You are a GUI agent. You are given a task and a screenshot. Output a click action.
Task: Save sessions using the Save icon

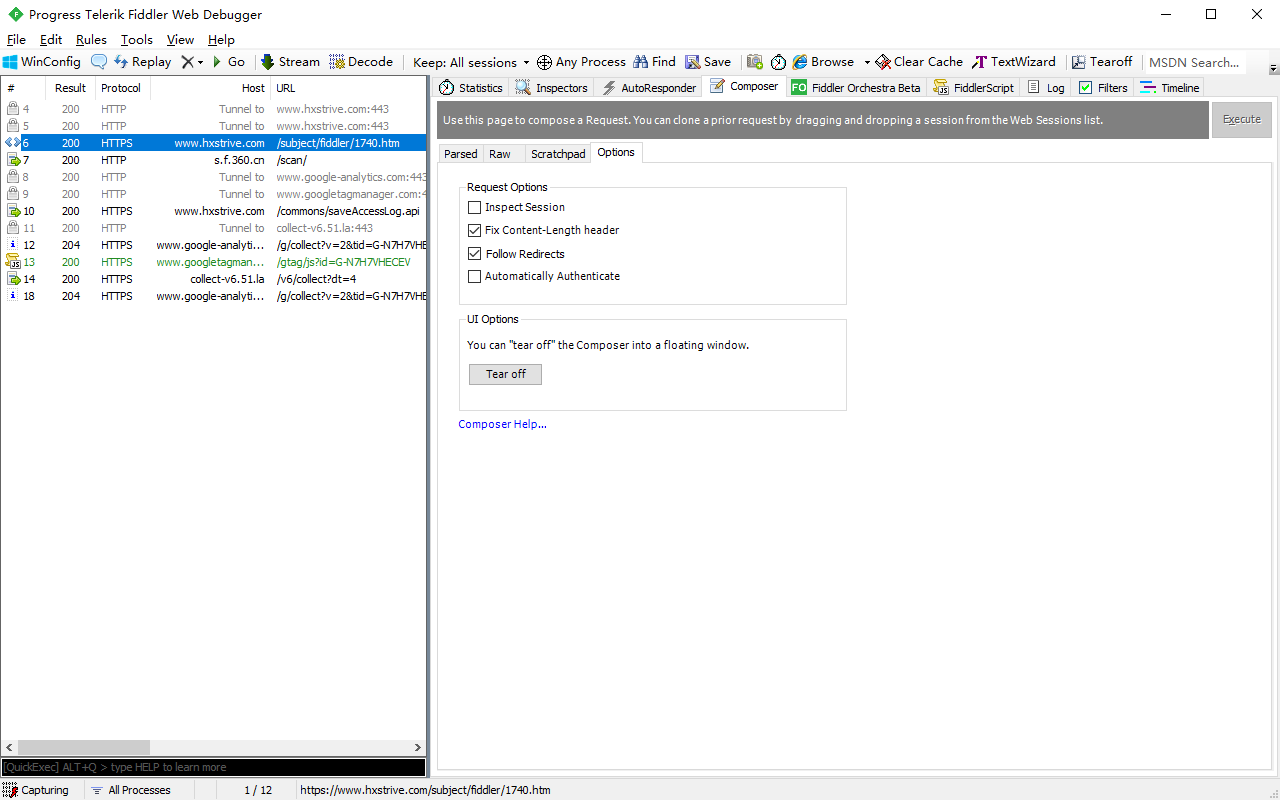tap(708, 62)
